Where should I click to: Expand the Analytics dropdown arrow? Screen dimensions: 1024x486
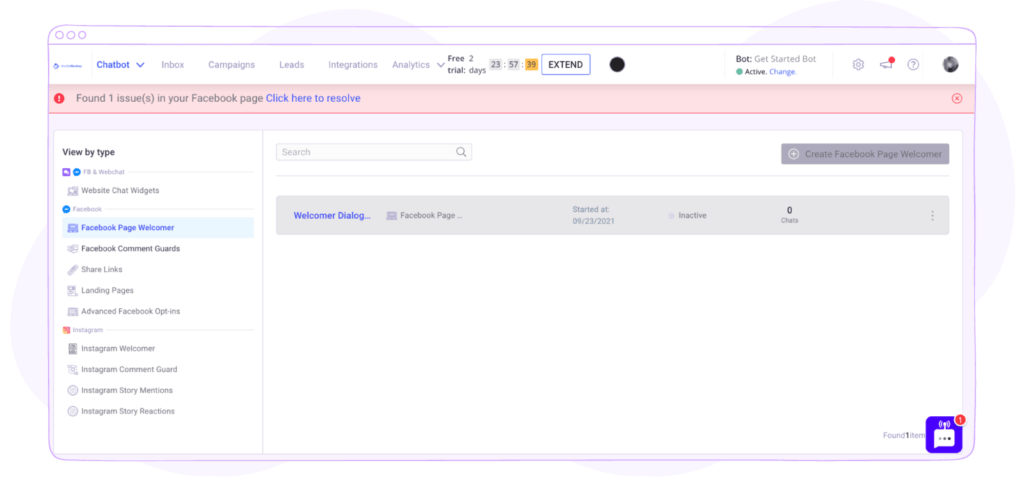[x=440, y=65]
